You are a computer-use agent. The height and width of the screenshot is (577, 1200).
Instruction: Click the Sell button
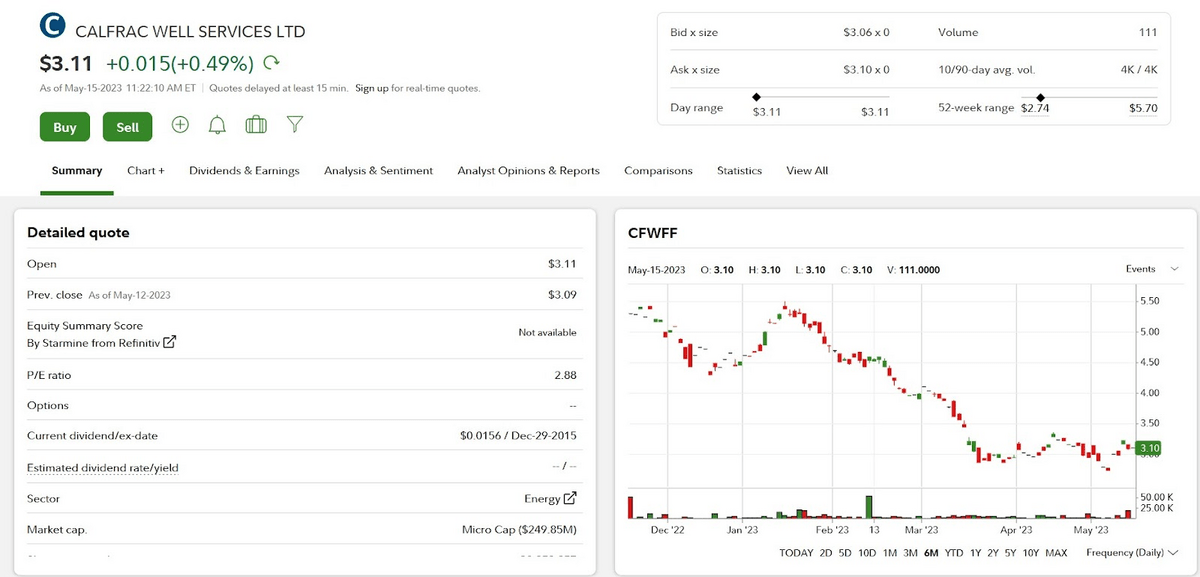tap(128, 127)
